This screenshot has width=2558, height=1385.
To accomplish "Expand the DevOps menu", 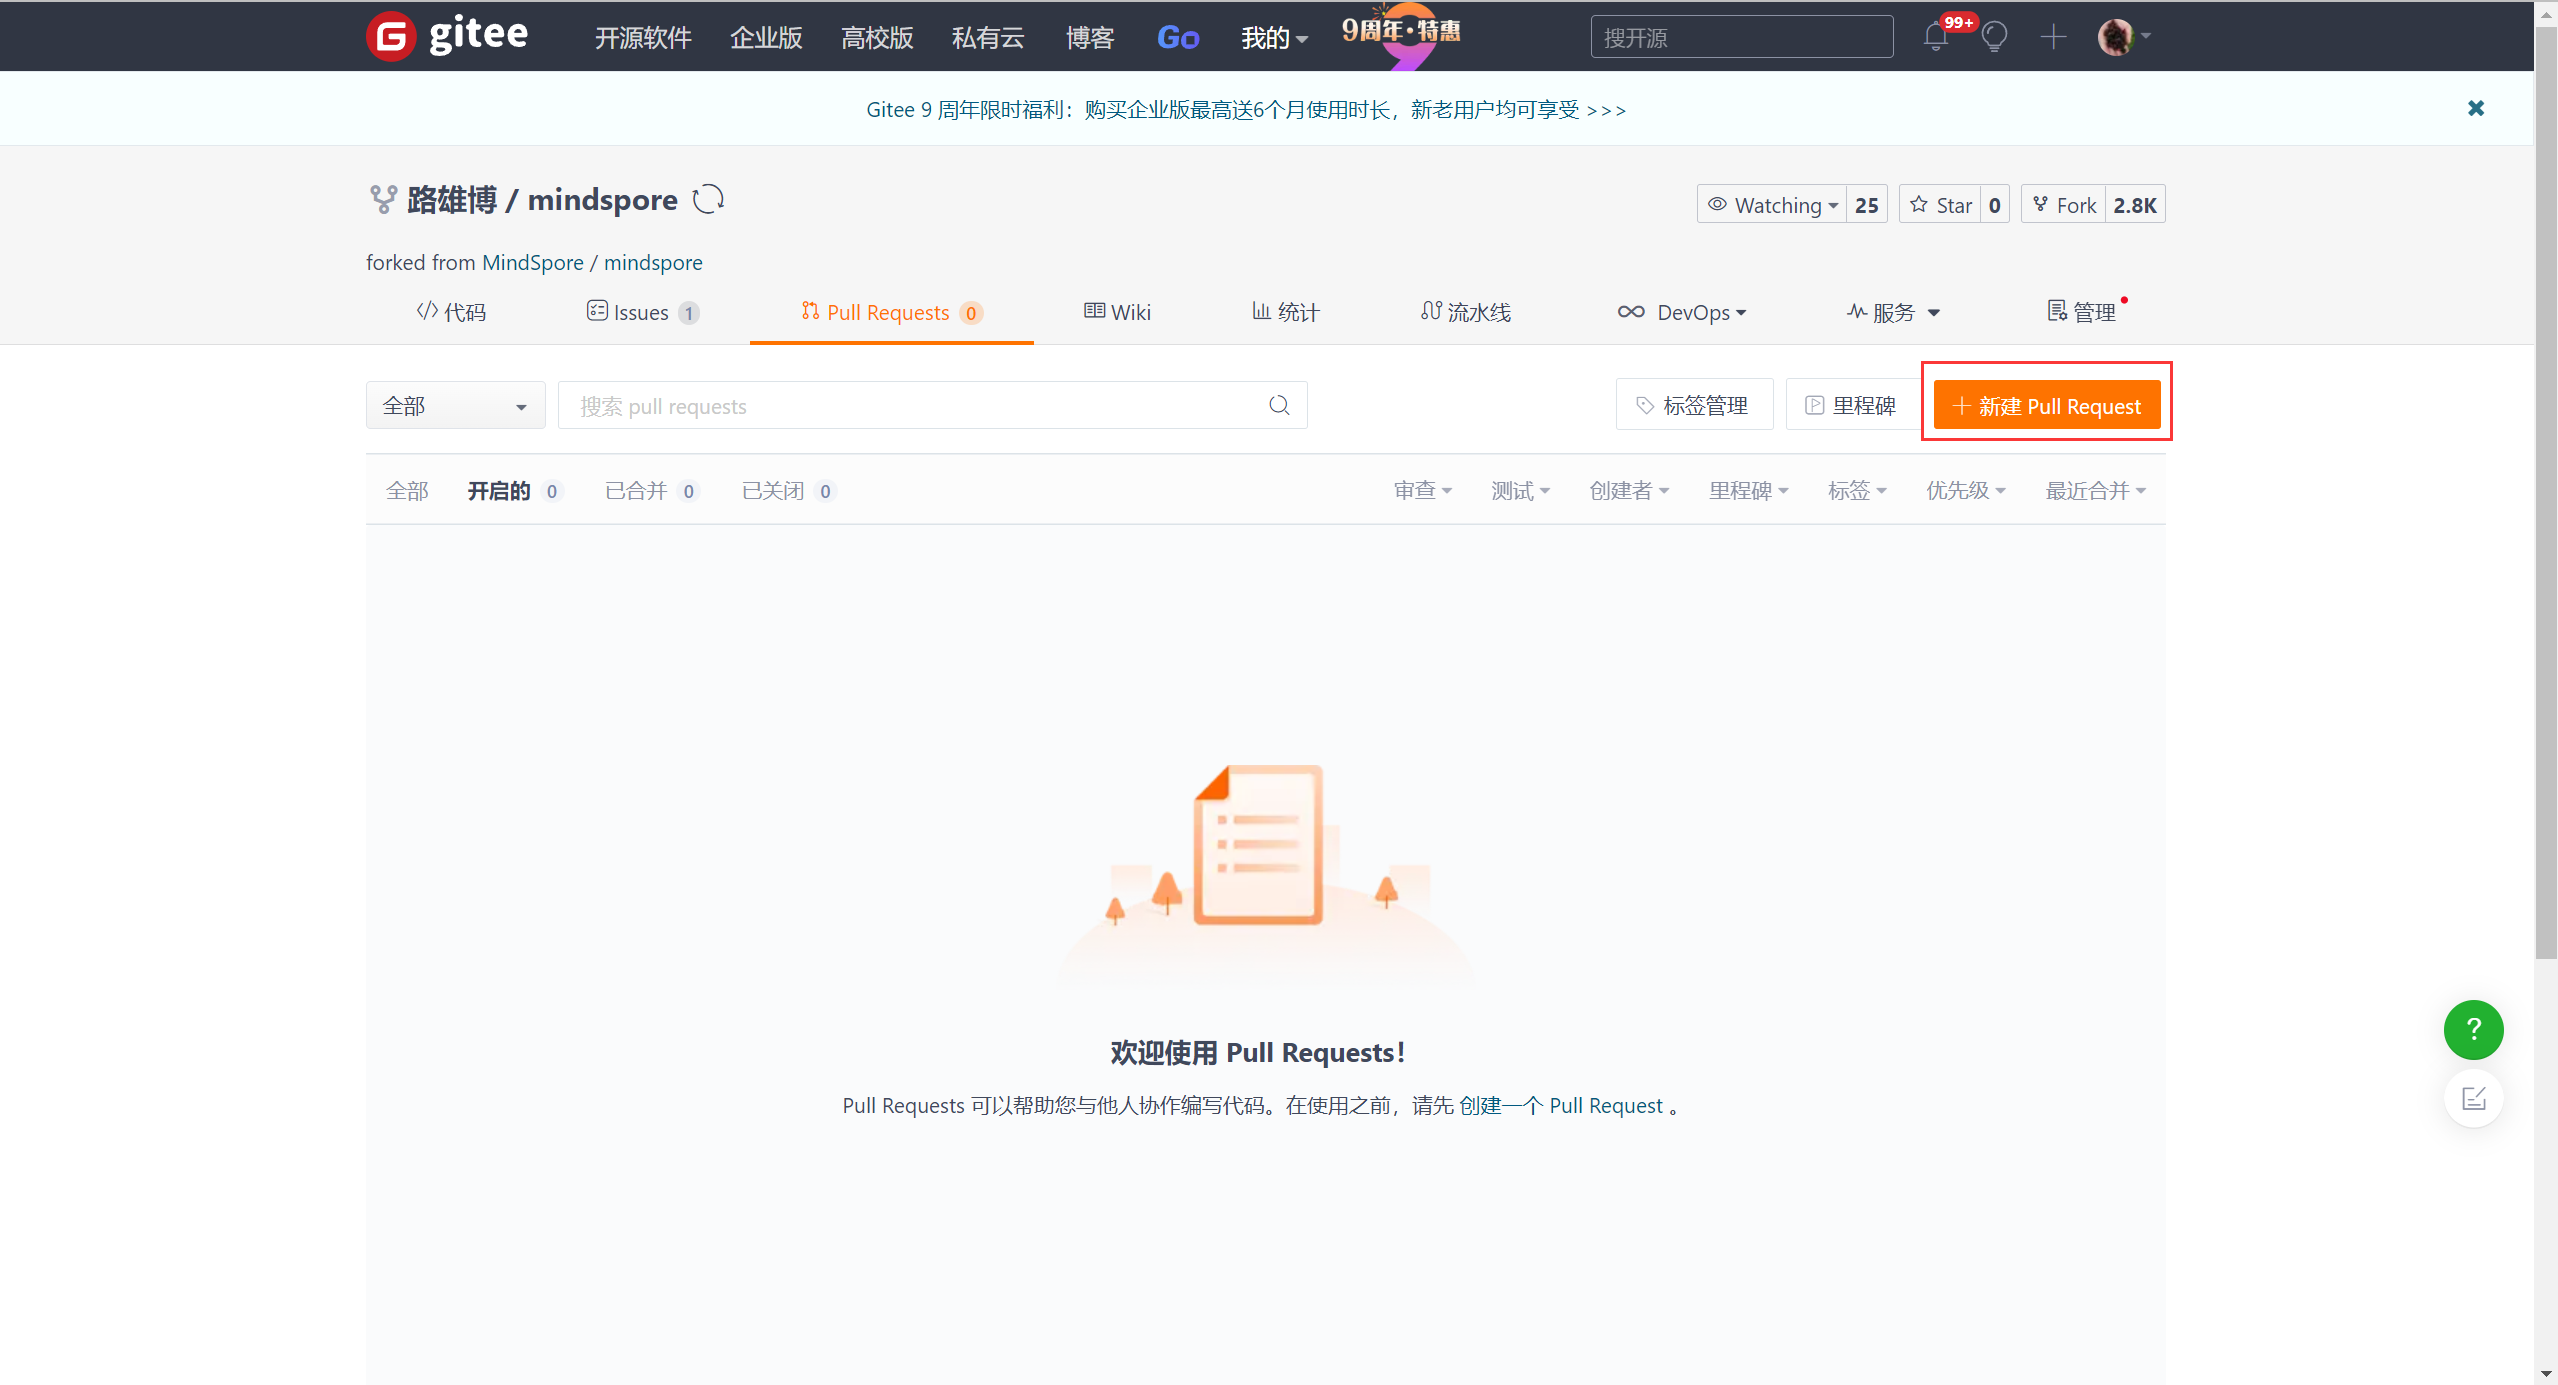I will 1683,313.
